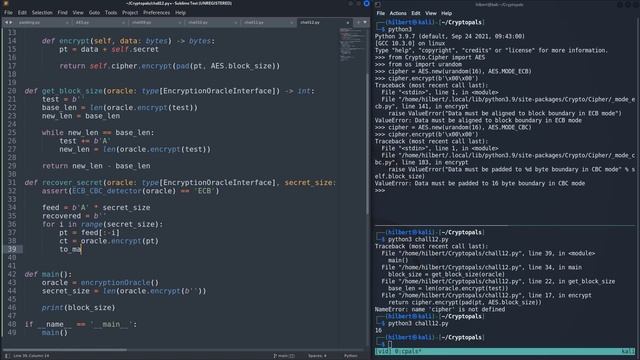Add a new tab with plus button
640x360 pixels.
pyautogui.click(x=359, y=22)
